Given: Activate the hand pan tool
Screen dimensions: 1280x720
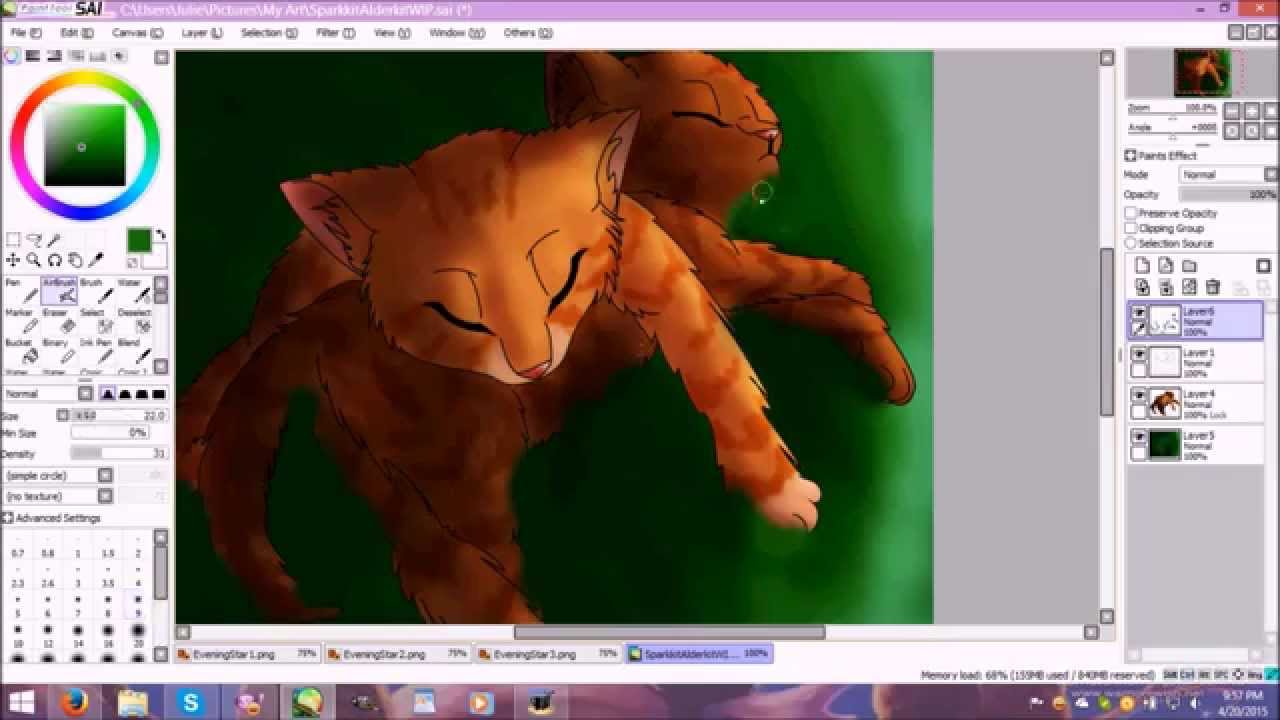Looking at the screenshot, I should pyautogui.click(x=75, y=261).
